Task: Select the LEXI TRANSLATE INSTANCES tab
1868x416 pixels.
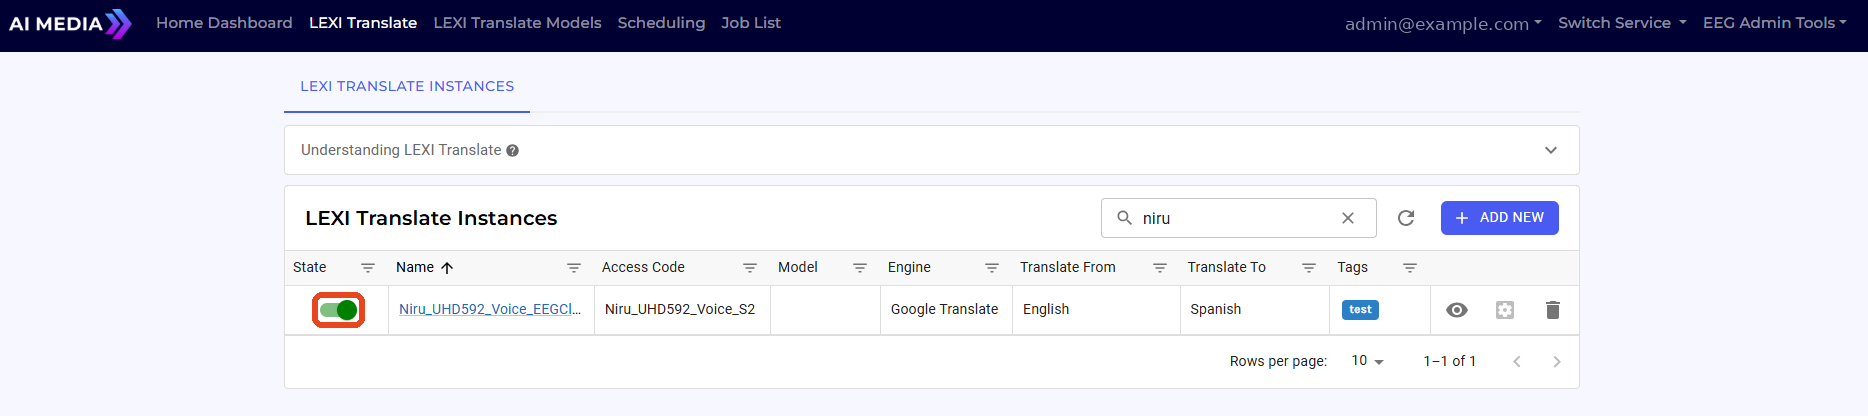Action: 407,86
